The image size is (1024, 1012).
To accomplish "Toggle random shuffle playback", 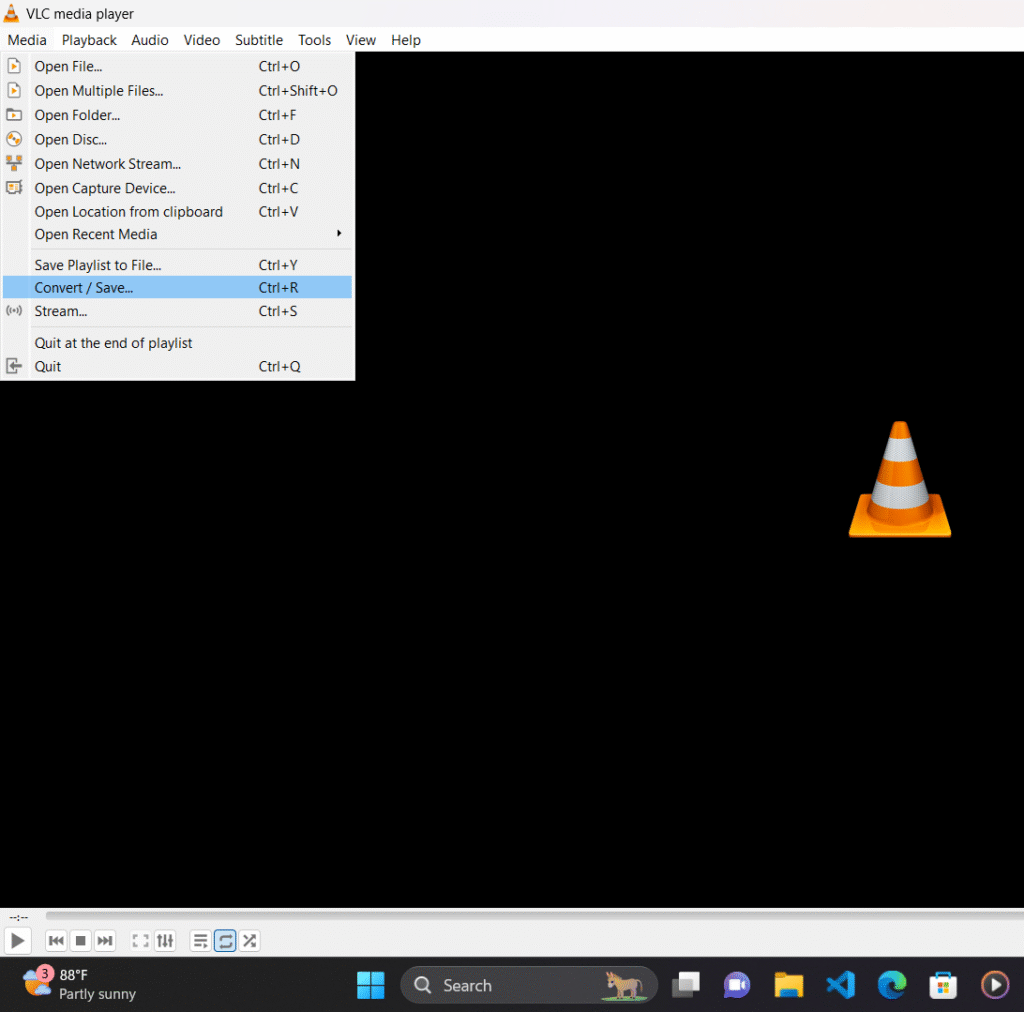I will (249, 941).
